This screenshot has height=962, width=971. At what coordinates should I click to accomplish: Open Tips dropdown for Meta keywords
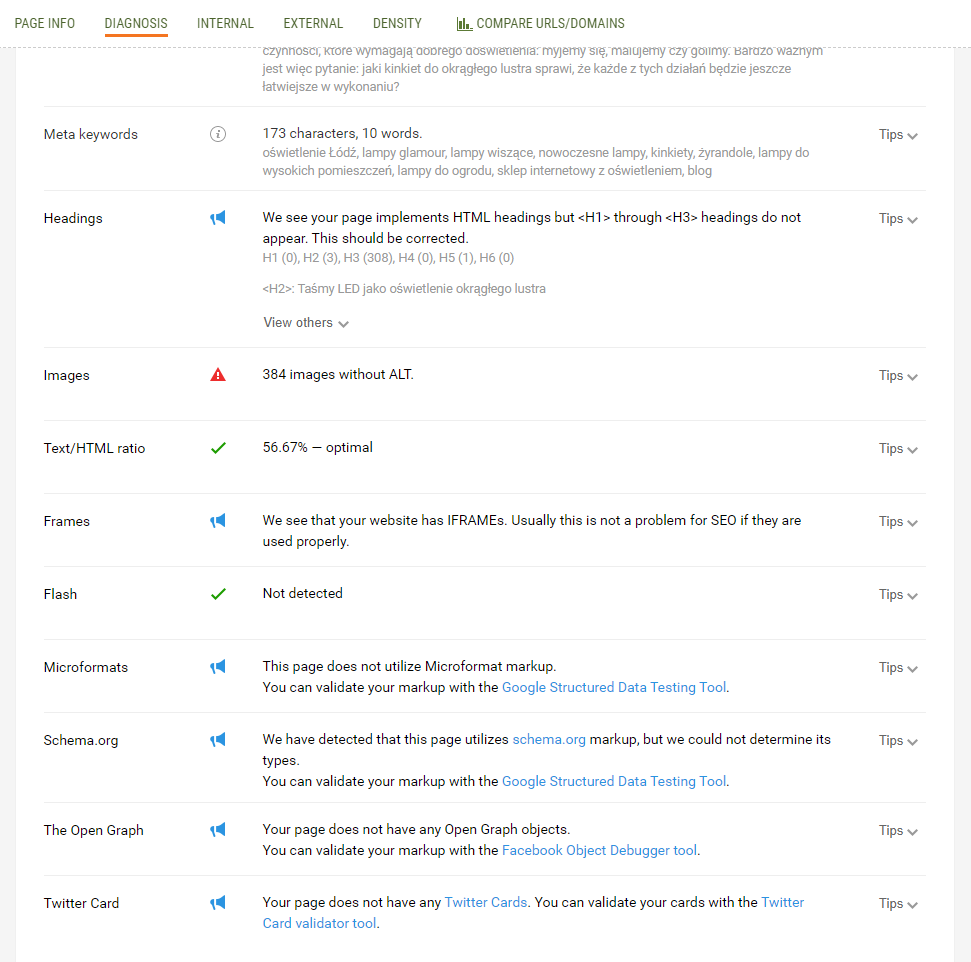click(x=898, y=134)
